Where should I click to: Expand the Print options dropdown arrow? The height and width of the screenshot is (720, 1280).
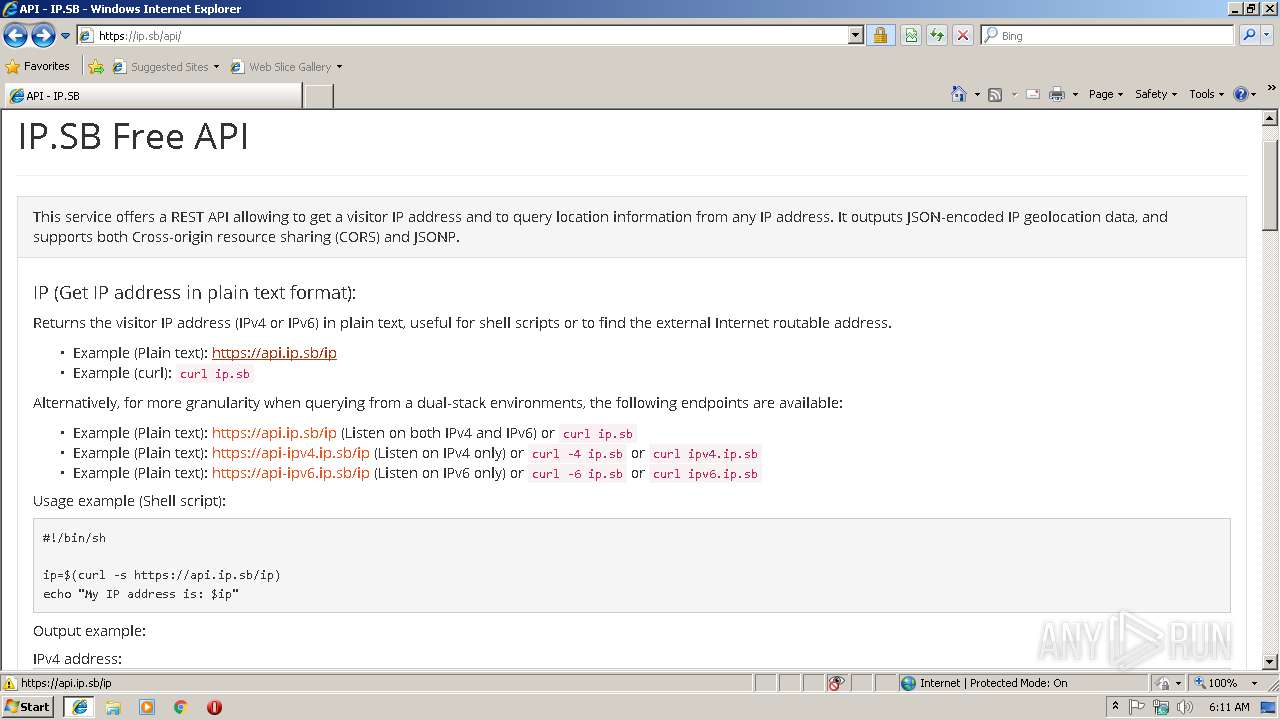tap(1075, 94)
